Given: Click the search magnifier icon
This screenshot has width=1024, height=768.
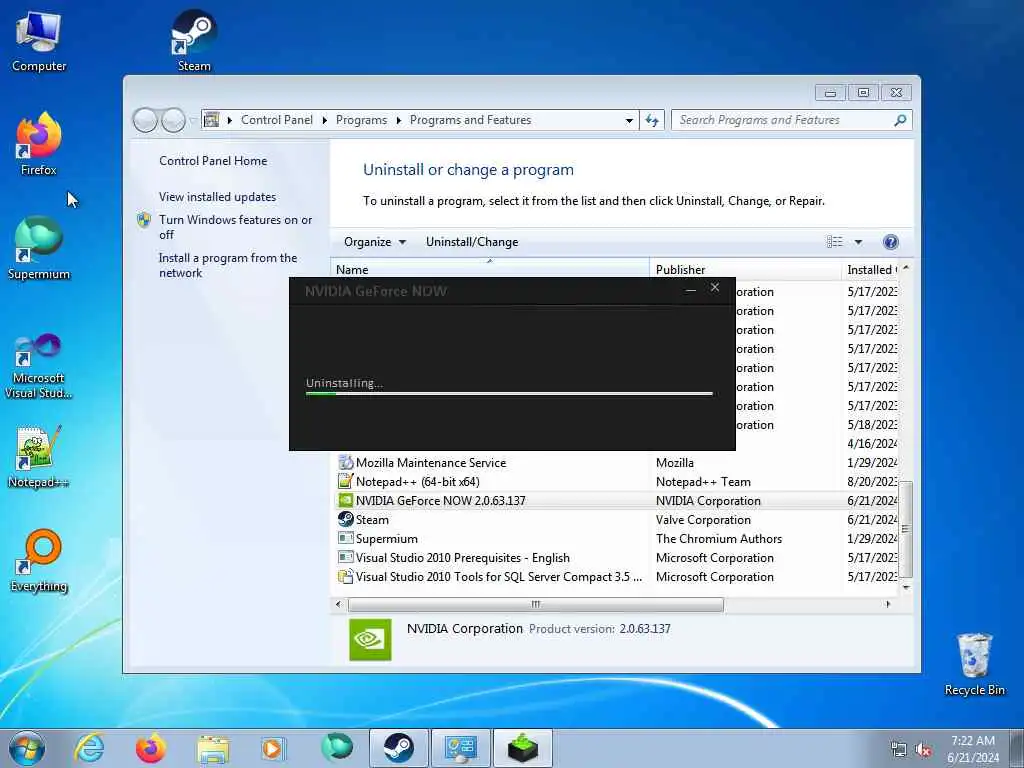Looking at the screenshot, I should tap(900, 120).
